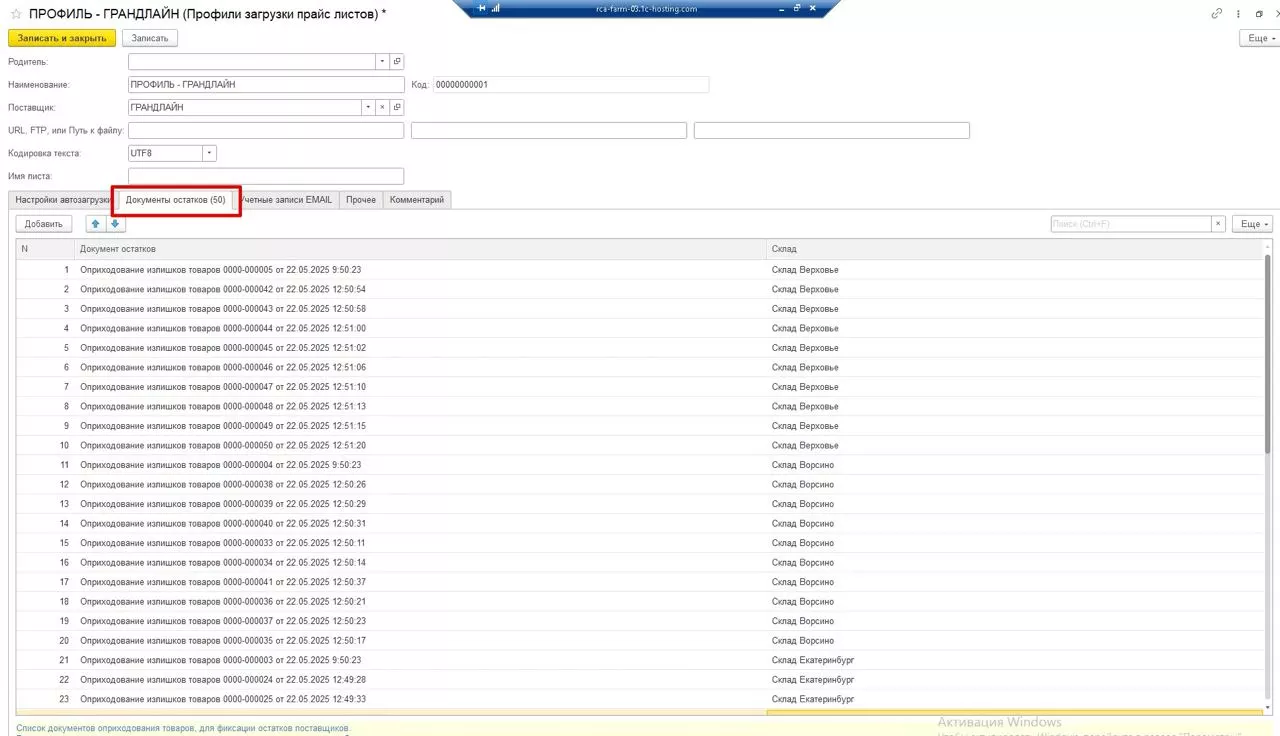Open the ГРАНДЛАЙН supplier card via open icon
1280x736 pixels.
tap(397, 107)
